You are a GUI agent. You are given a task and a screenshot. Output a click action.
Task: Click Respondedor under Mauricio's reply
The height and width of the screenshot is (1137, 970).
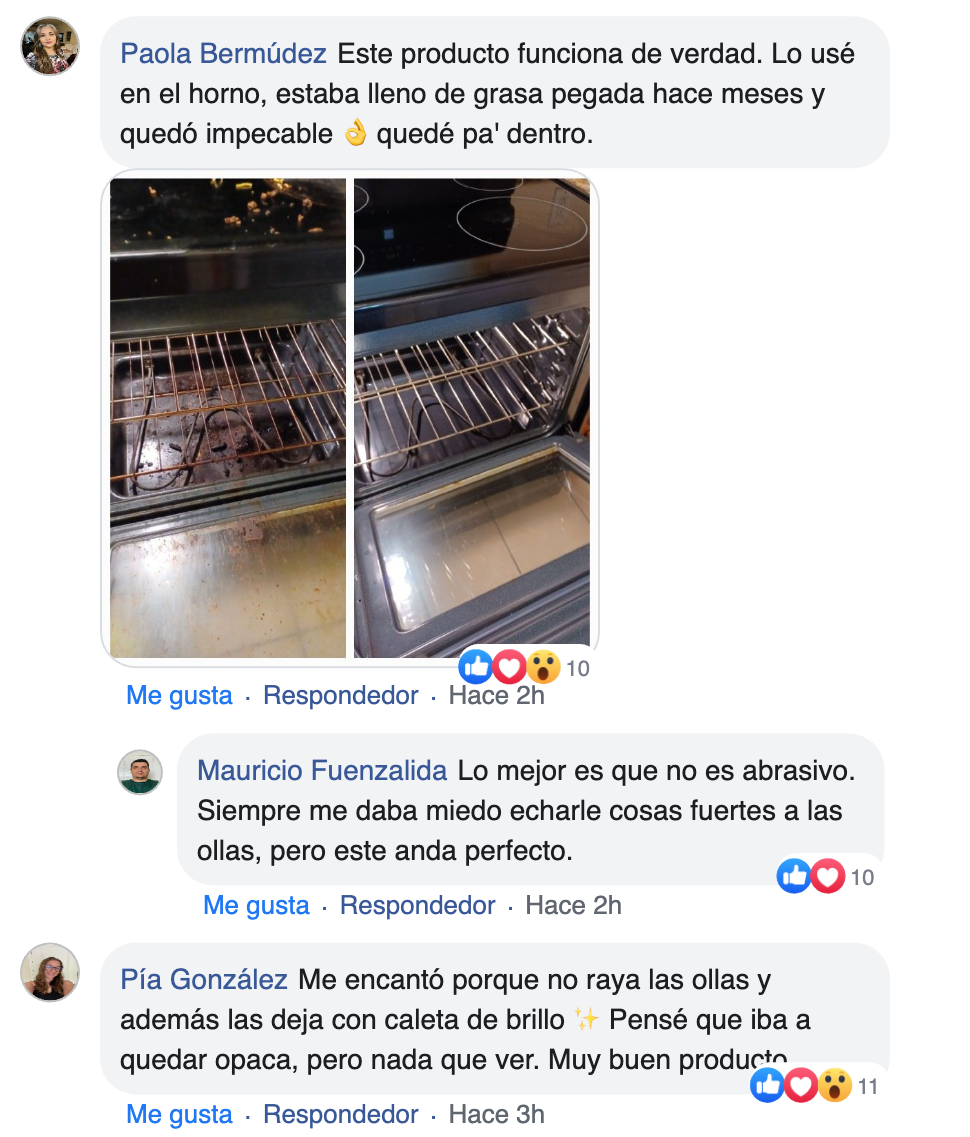[x=418, y=906]
